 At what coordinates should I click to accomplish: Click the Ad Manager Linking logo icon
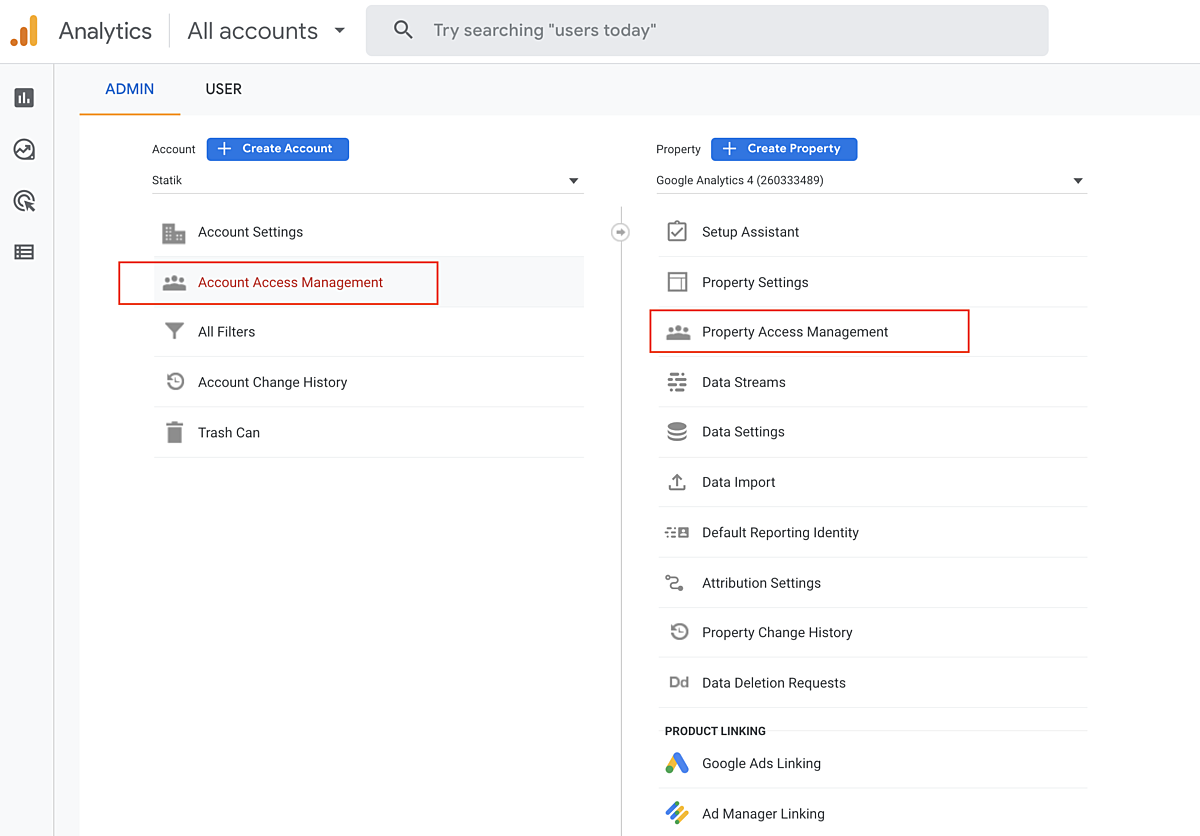677,813
